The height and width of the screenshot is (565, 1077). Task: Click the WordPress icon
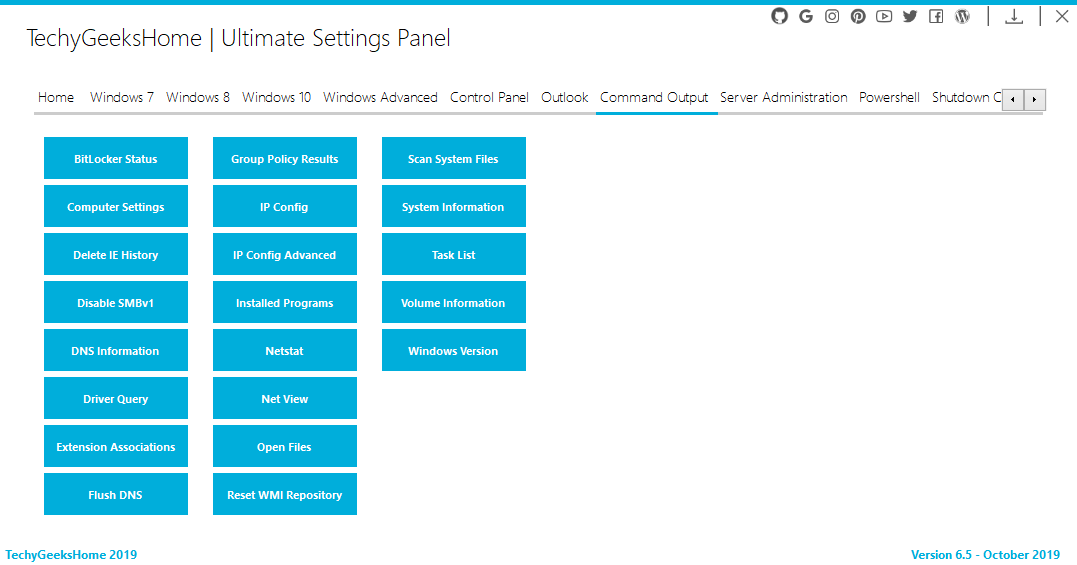click(x=962, y=16)
